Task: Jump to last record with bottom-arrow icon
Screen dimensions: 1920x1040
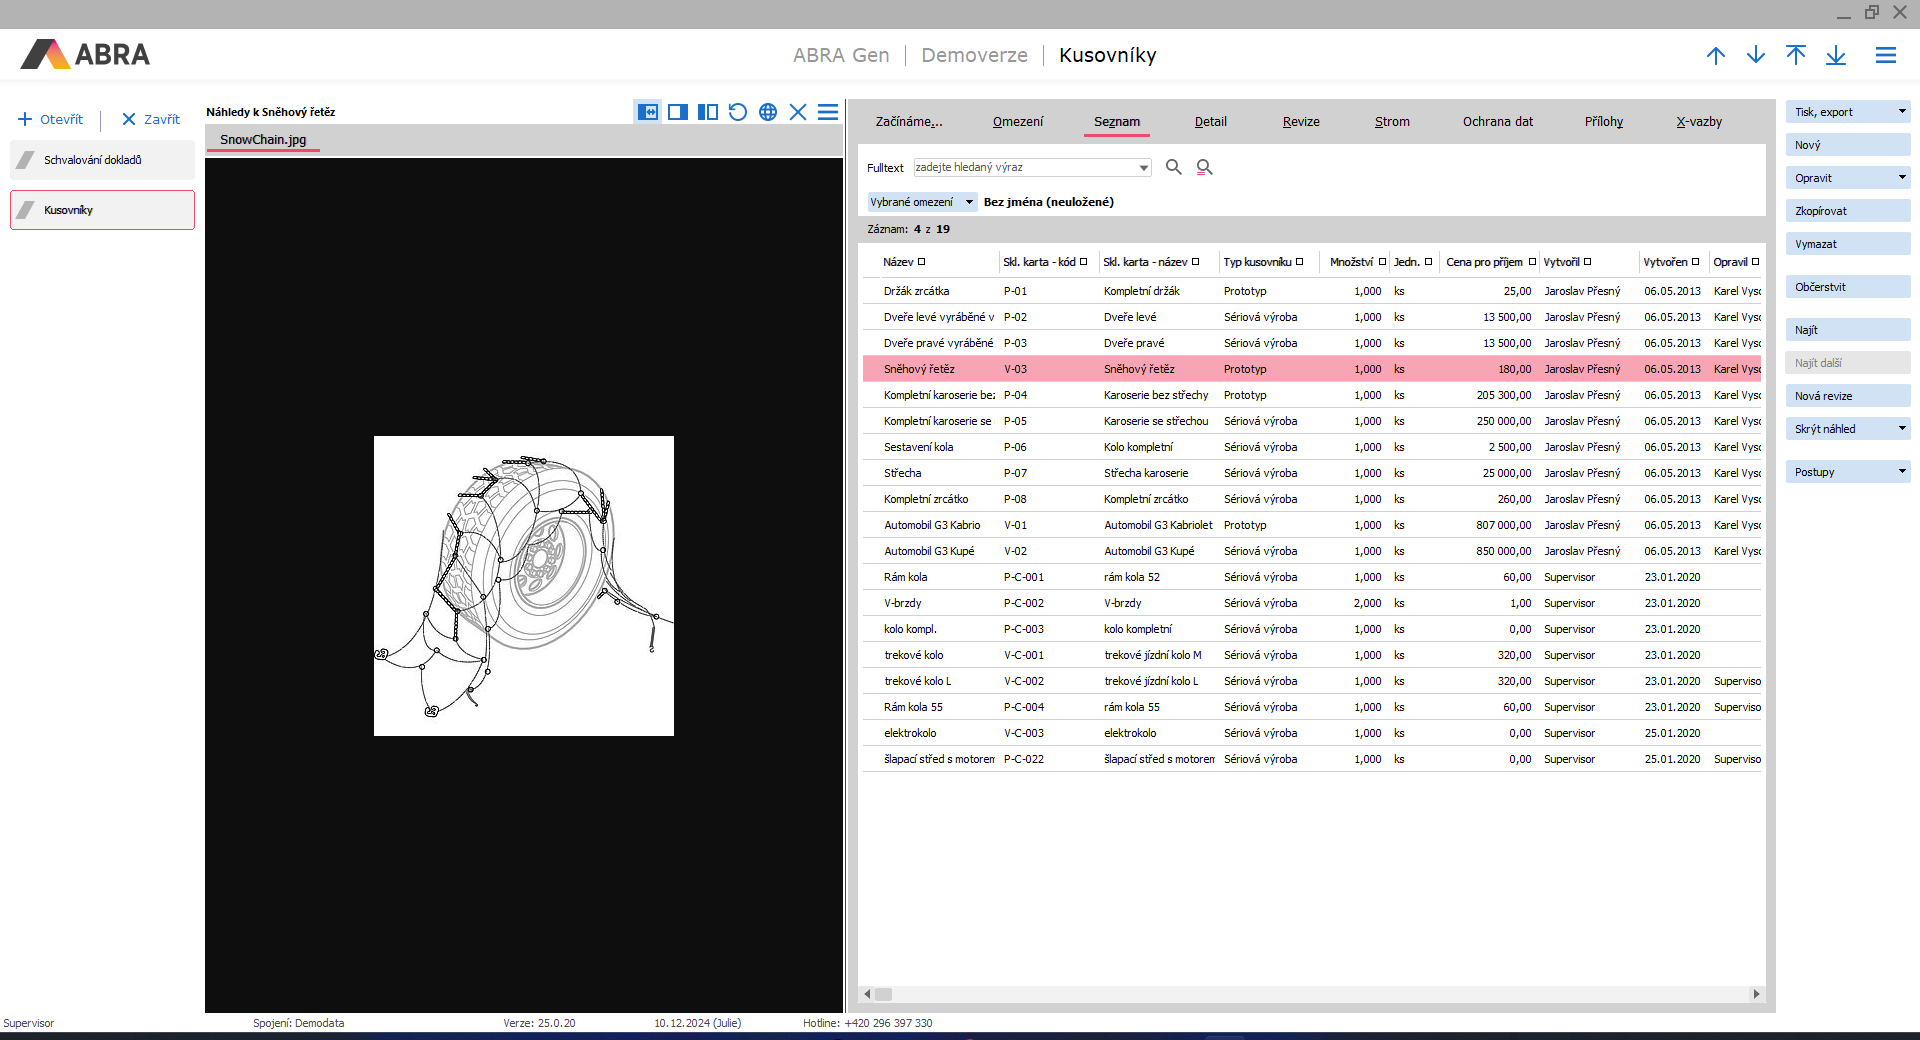Action: [1836, 56]
